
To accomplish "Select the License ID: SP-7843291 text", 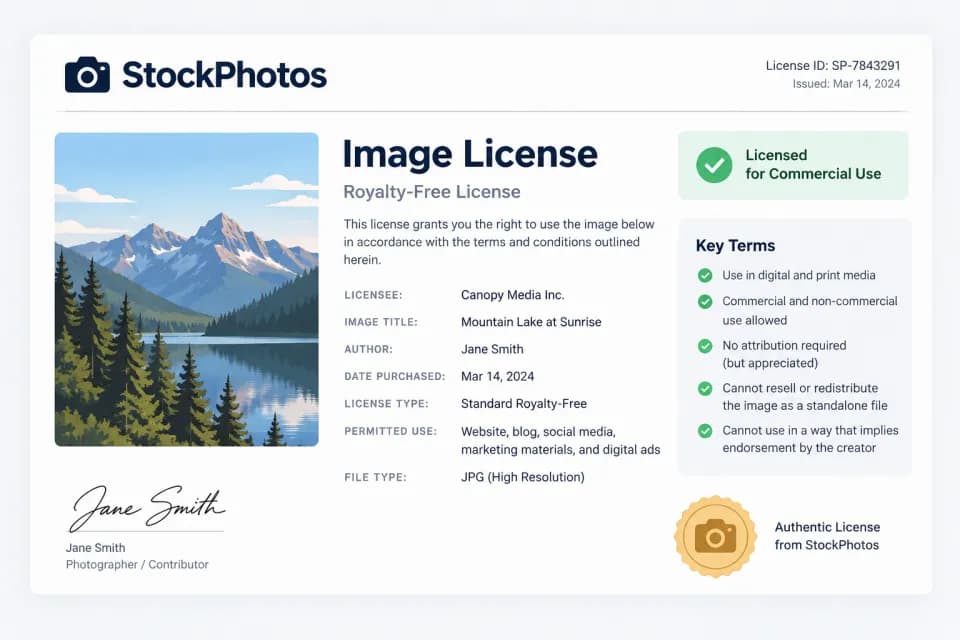I will point(833,66).
